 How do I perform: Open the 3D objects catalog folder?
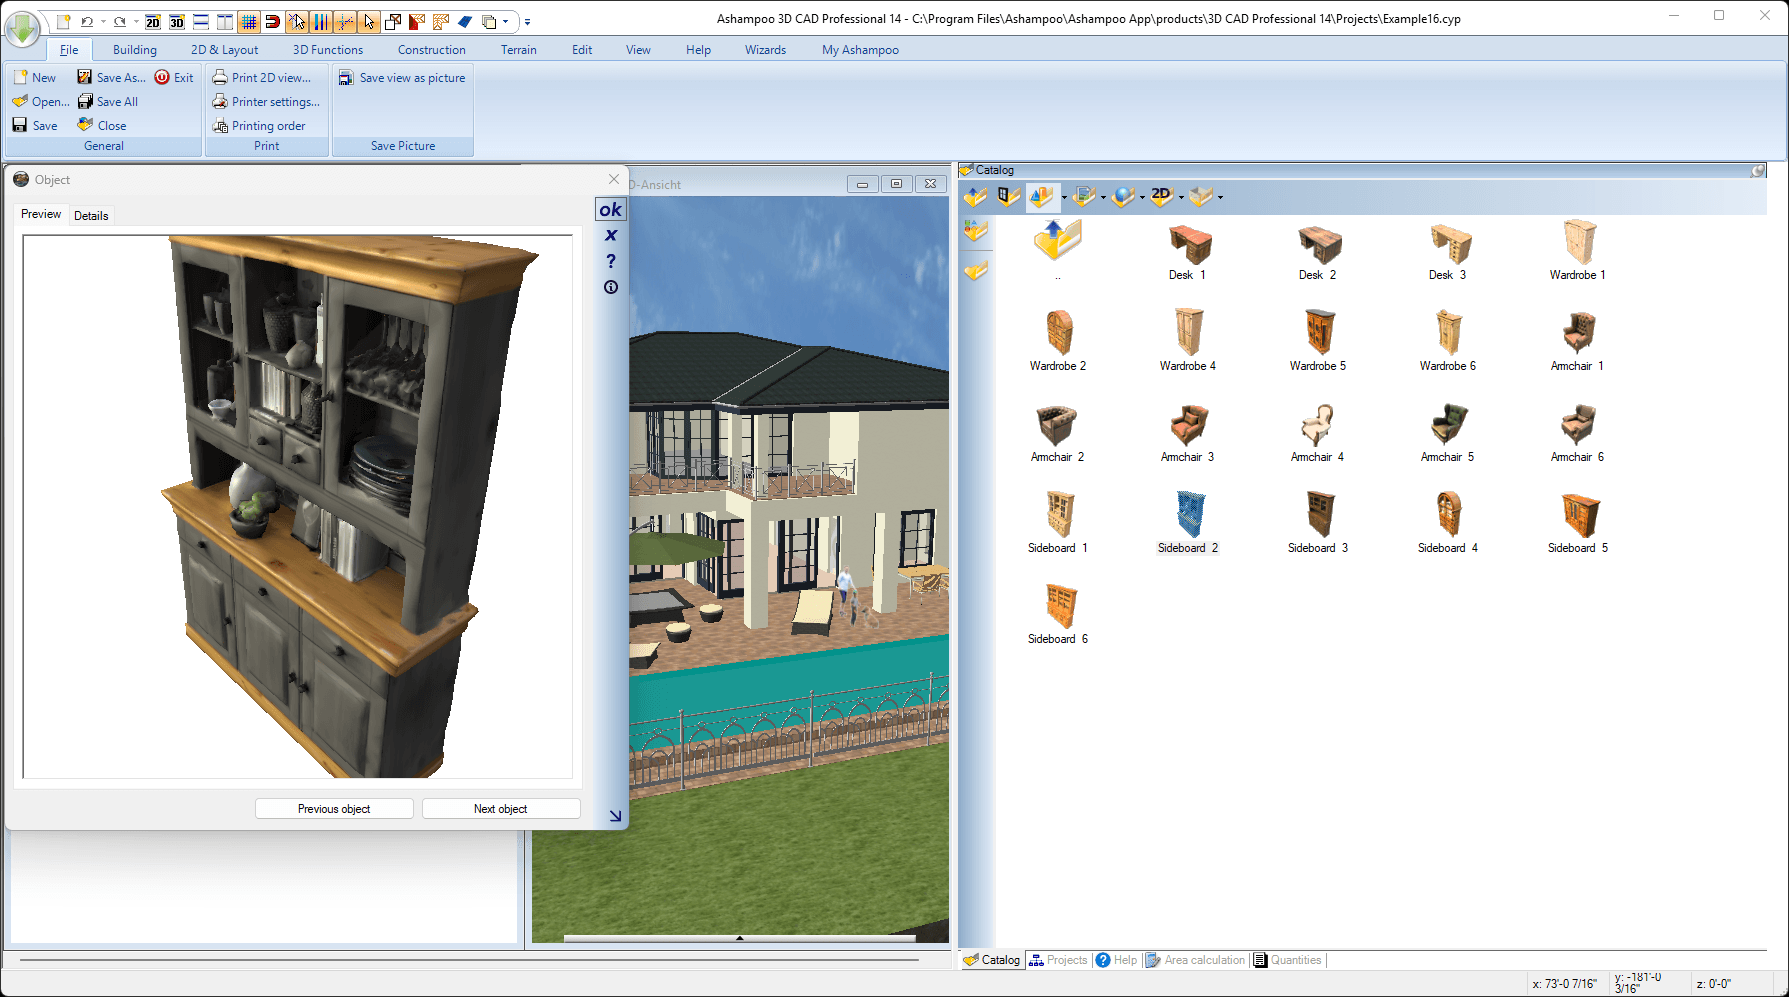point(1041,196)
